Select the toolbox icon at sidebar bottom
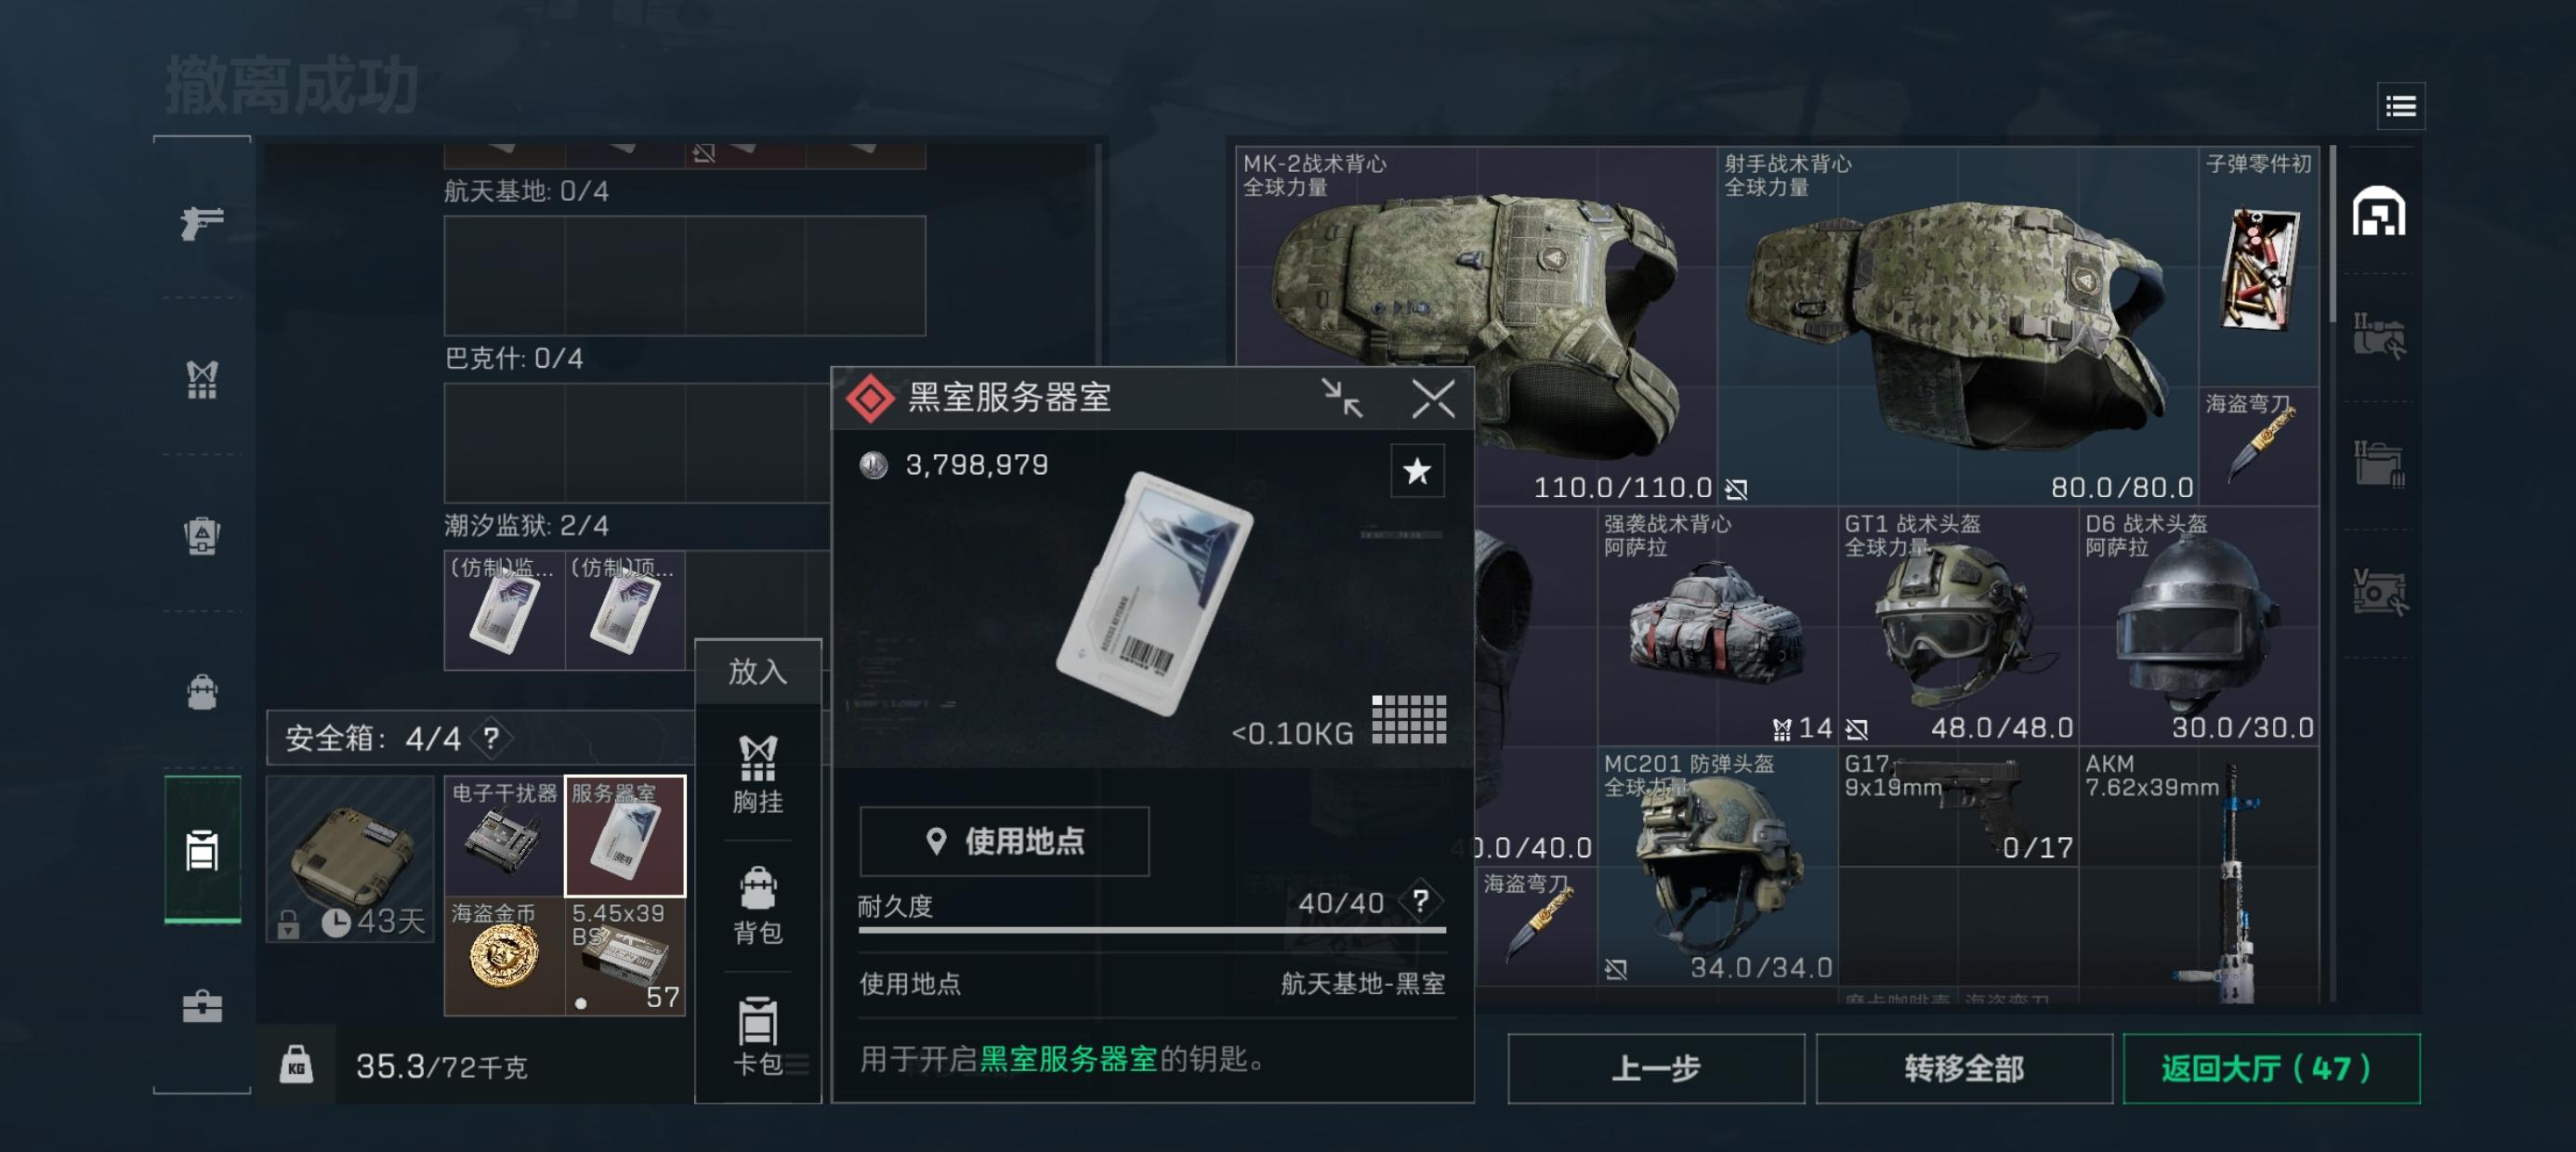Image resolution: width=2576 pixels, height=1152 pixels. pos(202,1006)
